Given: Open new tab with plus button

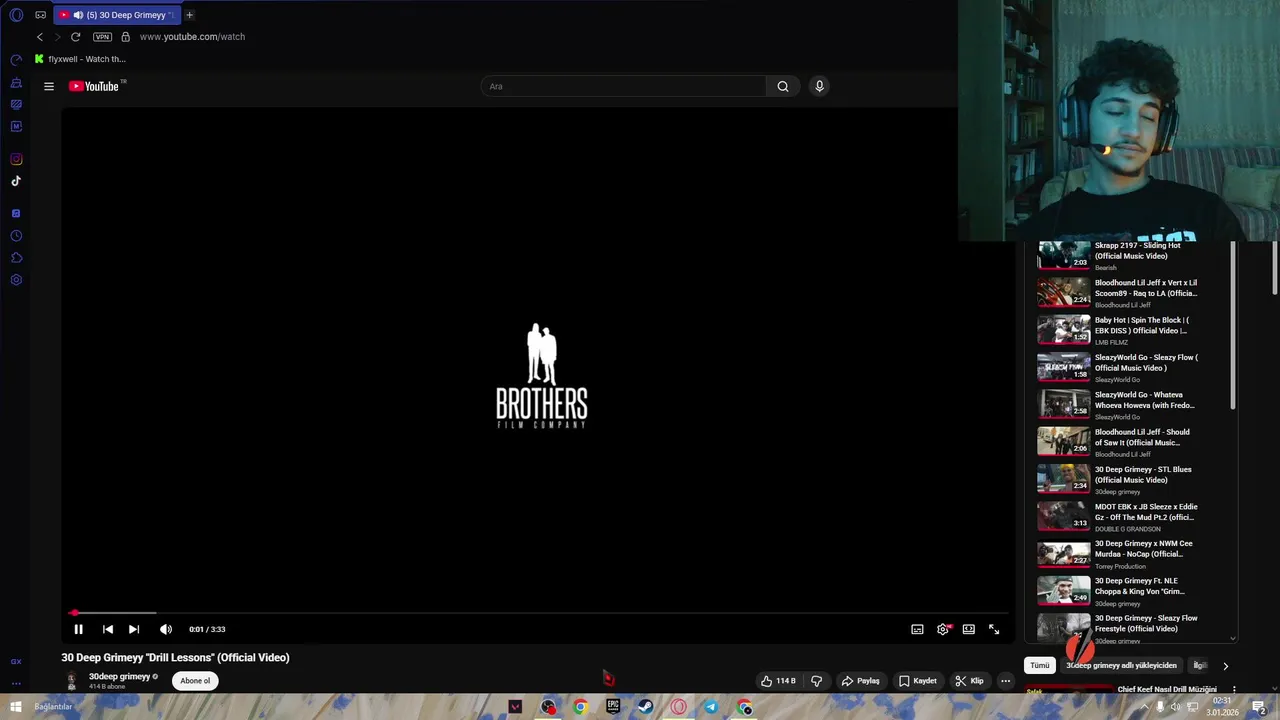Looking at the screenshot, I should coord(189,15).
